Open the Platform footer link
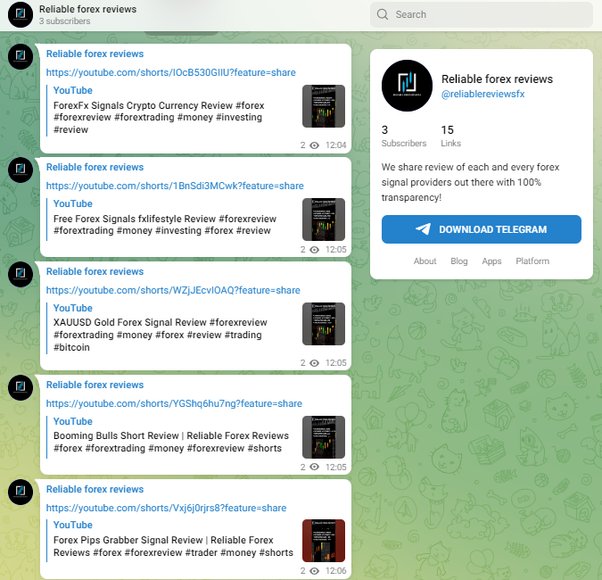 point(533,261)
